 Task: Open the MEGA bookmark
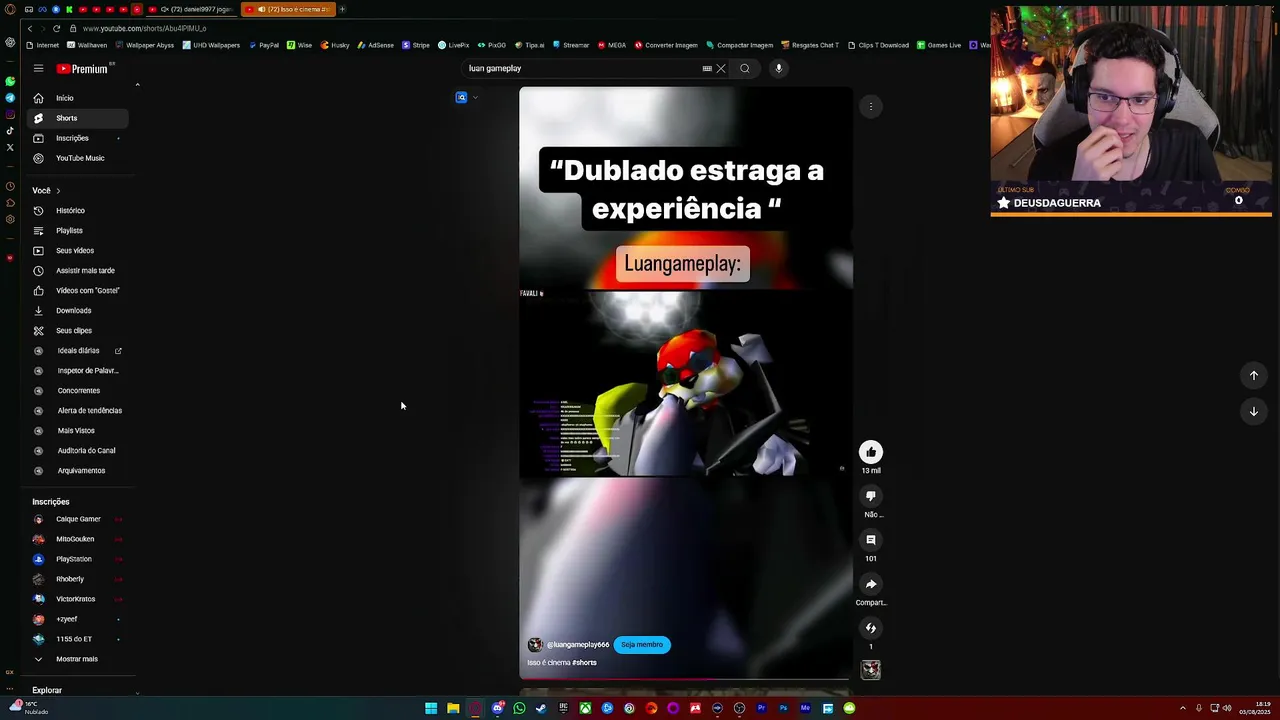coord(612,45)
